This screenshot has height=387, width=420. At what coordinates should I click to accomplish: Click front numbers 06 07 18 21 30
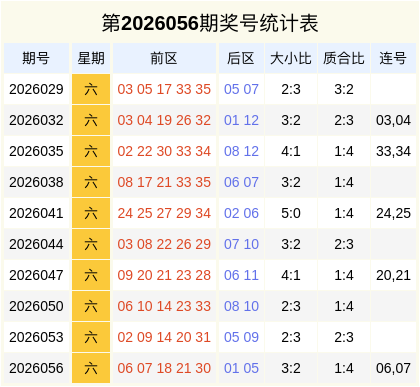(164, 368)
